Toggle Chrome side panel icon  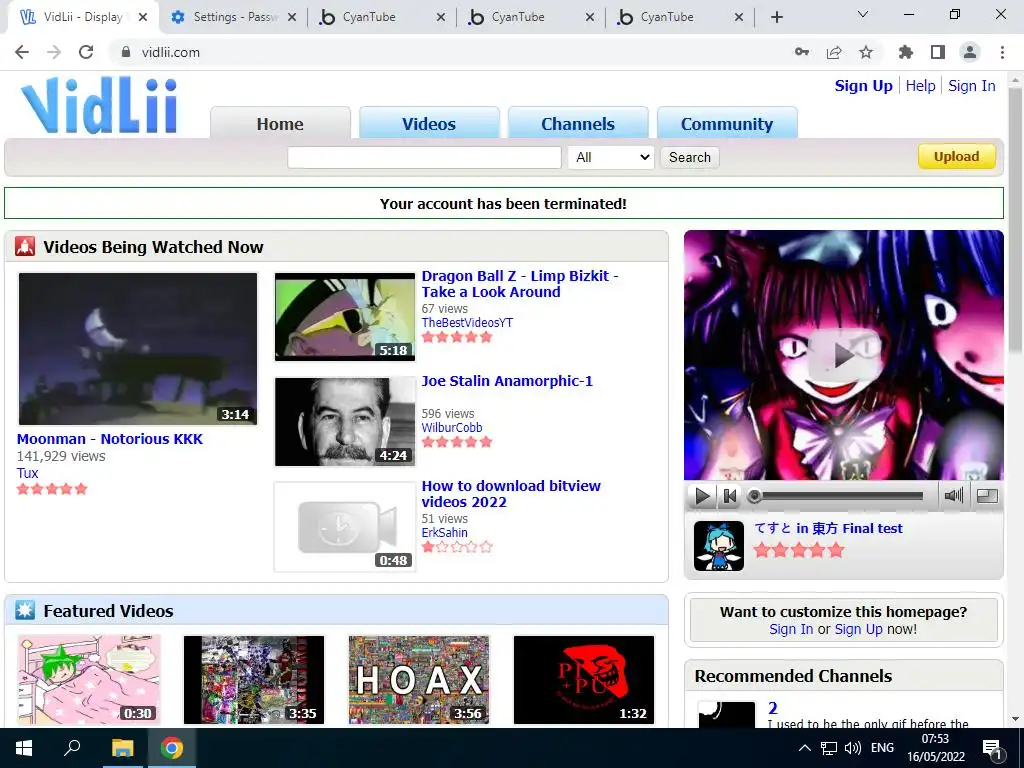pyautogui.click(x=938, y=52)
